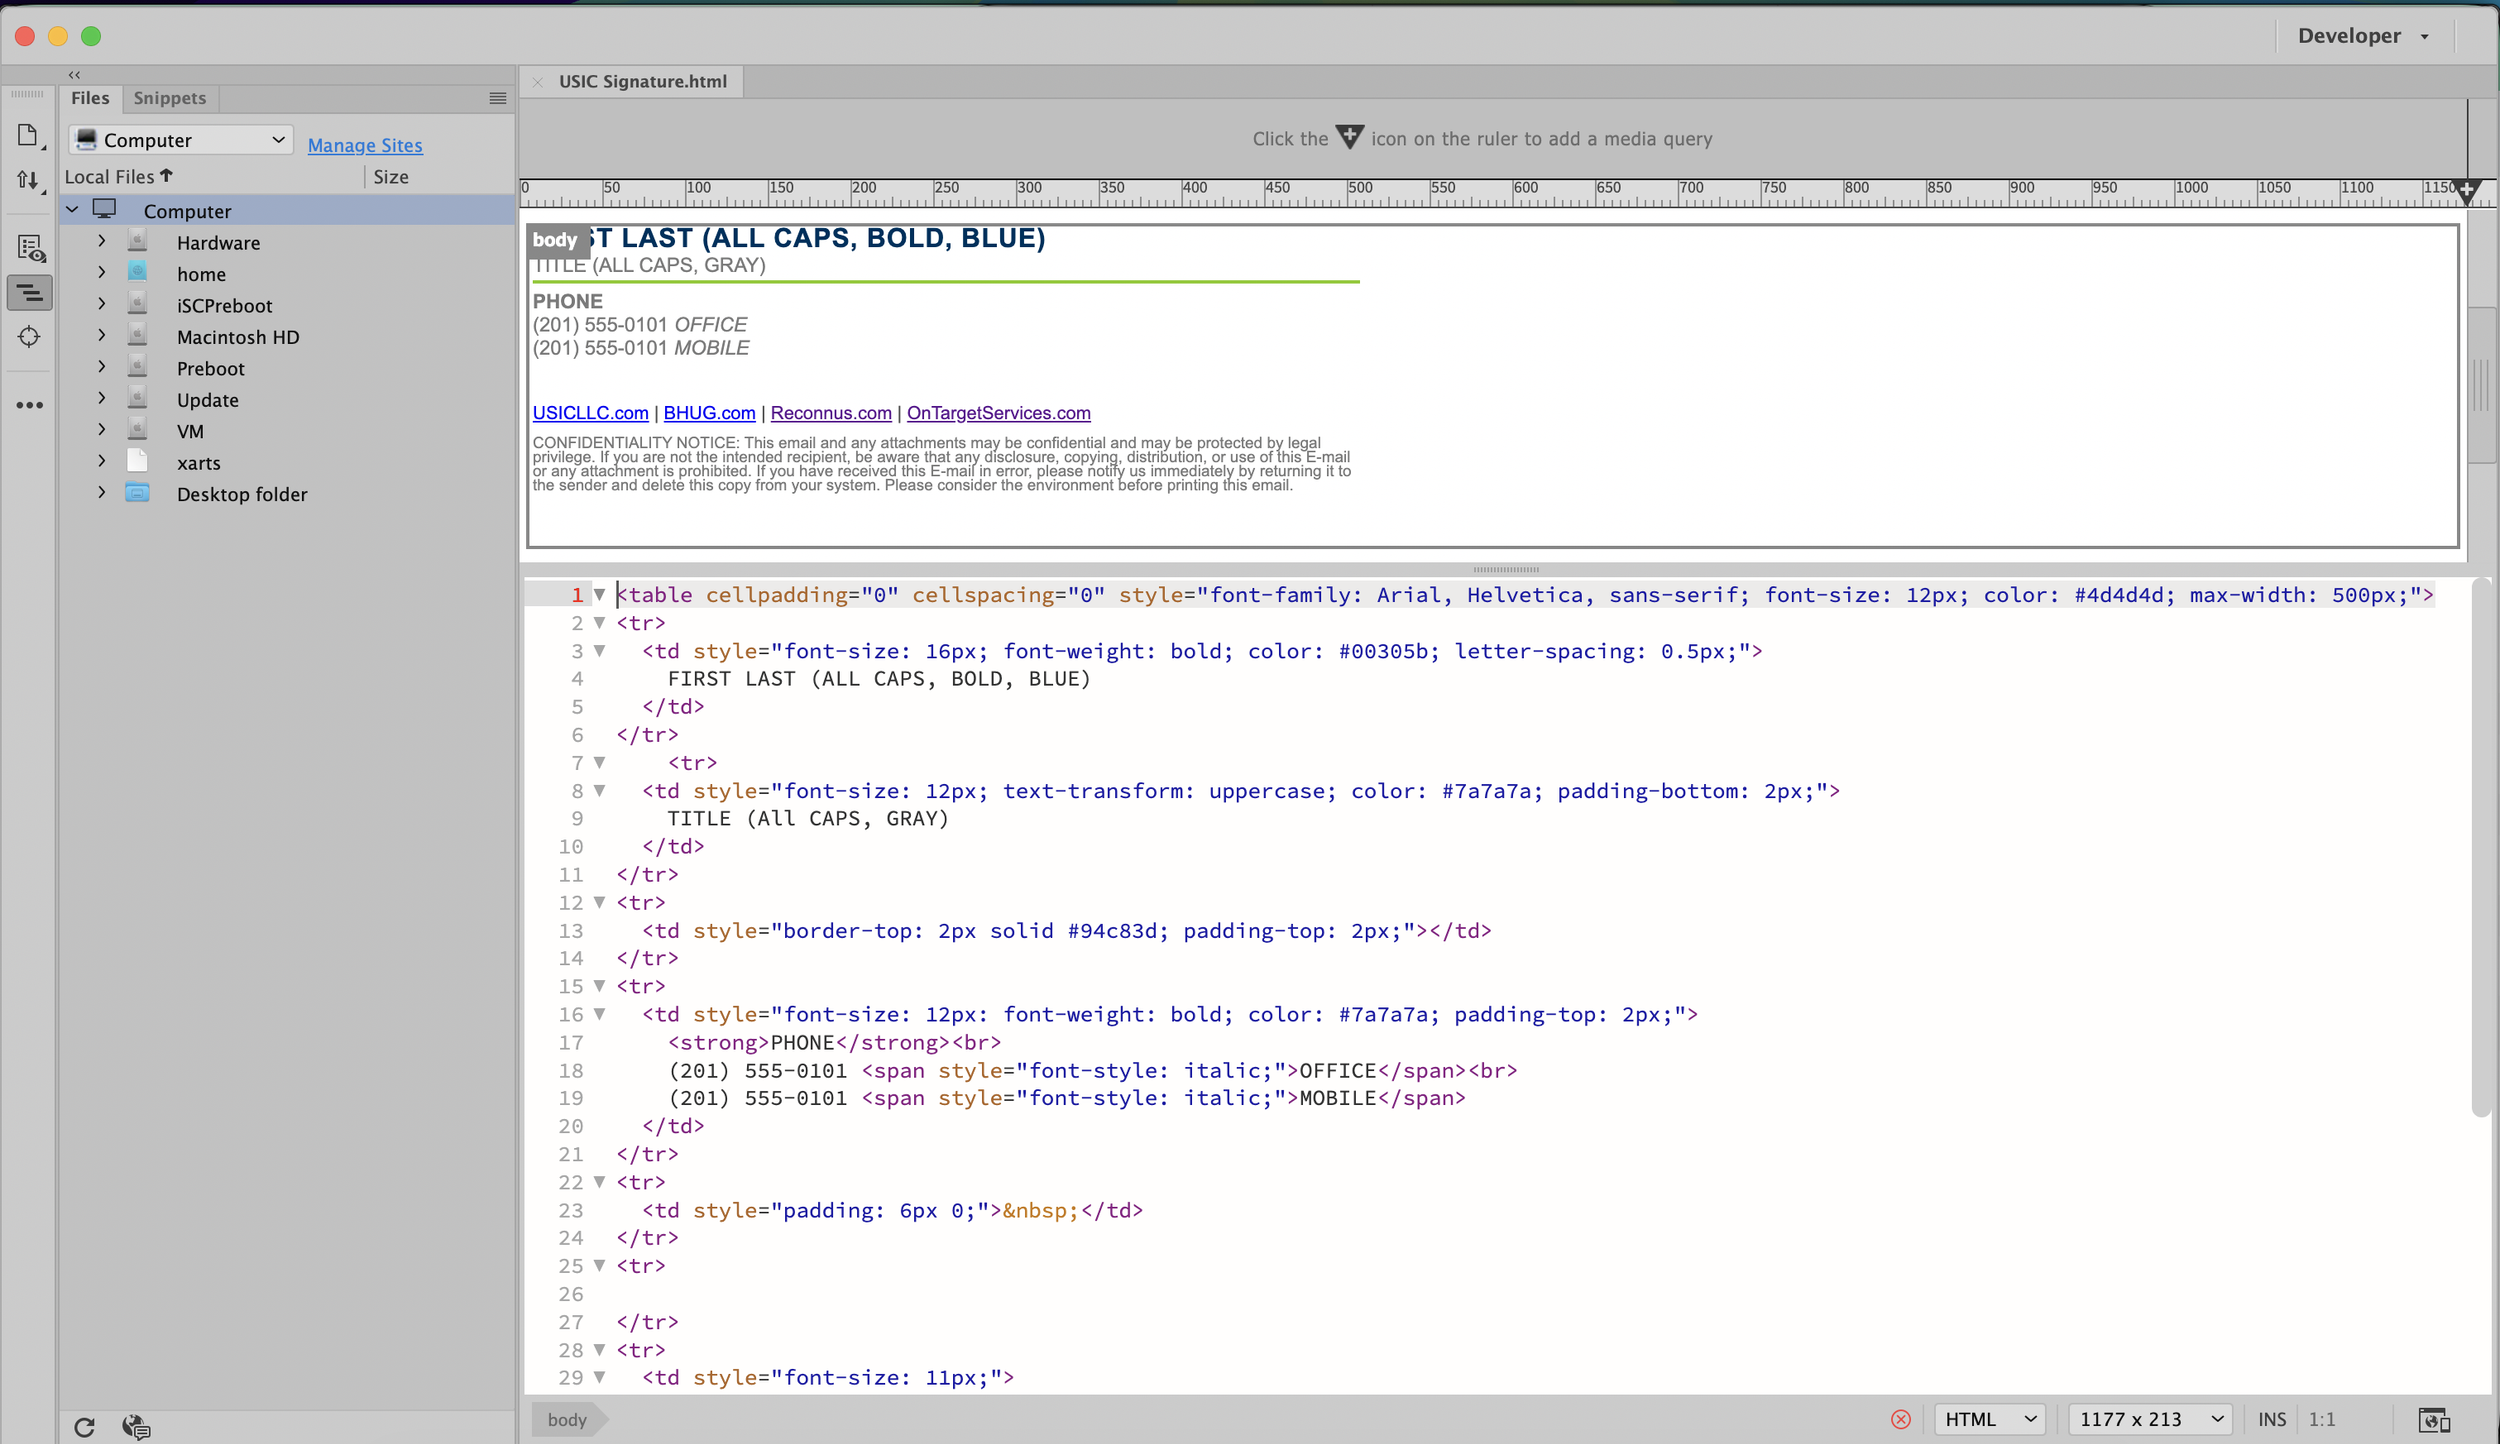Viewport: 2500px width, 1444px height.
Task: Open the Computer site dropdown
Action: tap(180, 140)
